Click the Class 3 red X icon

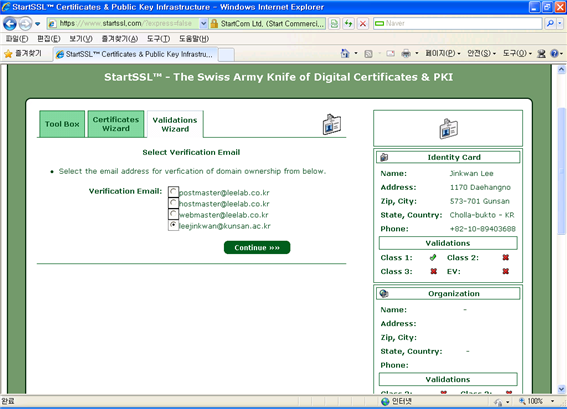[x=434, y=271]
